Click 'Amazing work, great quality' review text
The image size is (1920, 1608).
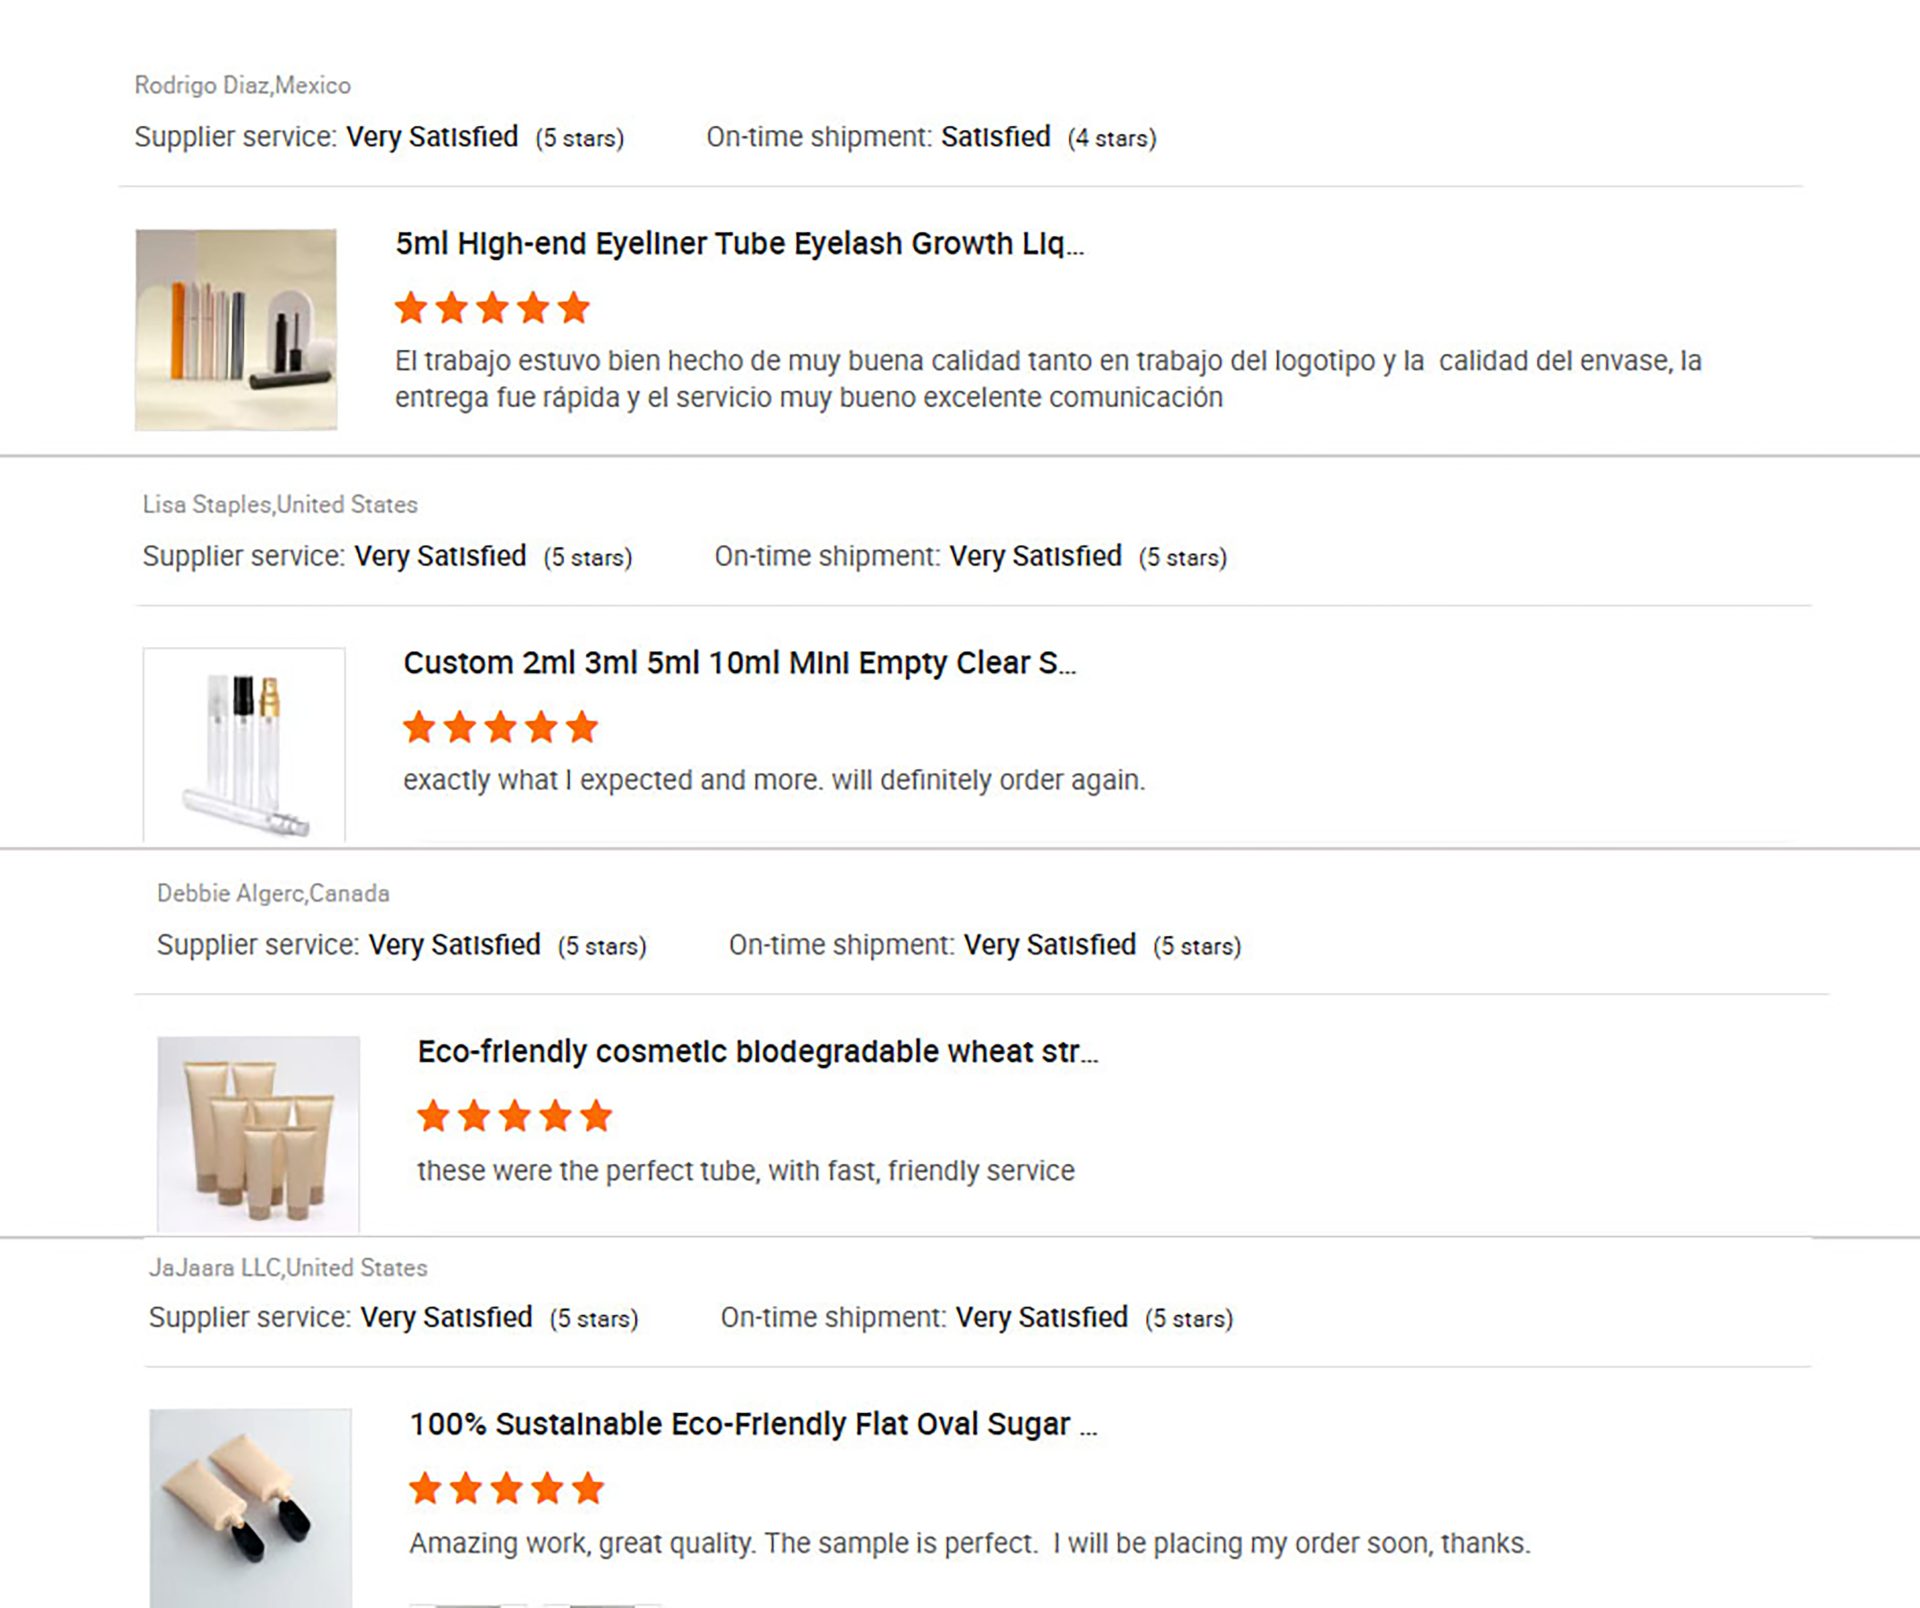(969, 1543)
